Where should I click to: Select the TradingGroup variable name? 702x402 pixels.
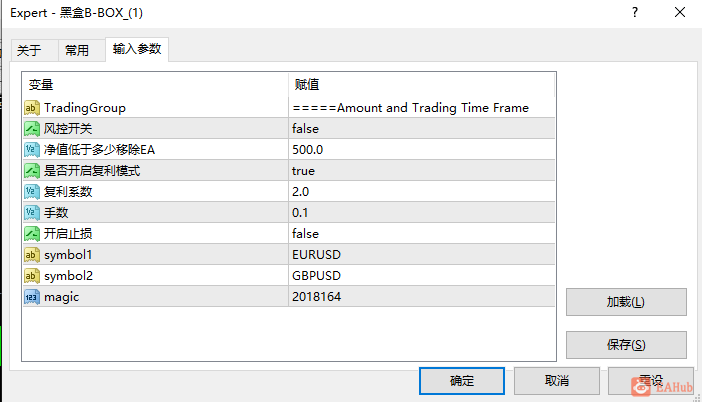[x=85, y=108]
